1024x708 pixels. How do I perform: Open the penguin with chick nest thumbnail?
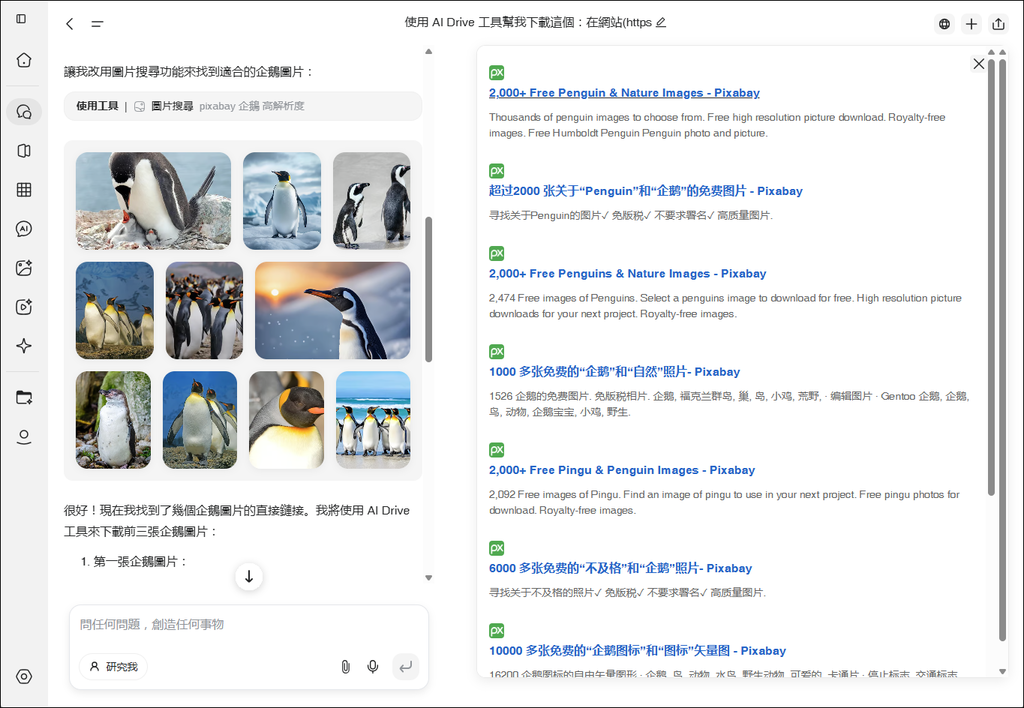[x=153, y=201]
